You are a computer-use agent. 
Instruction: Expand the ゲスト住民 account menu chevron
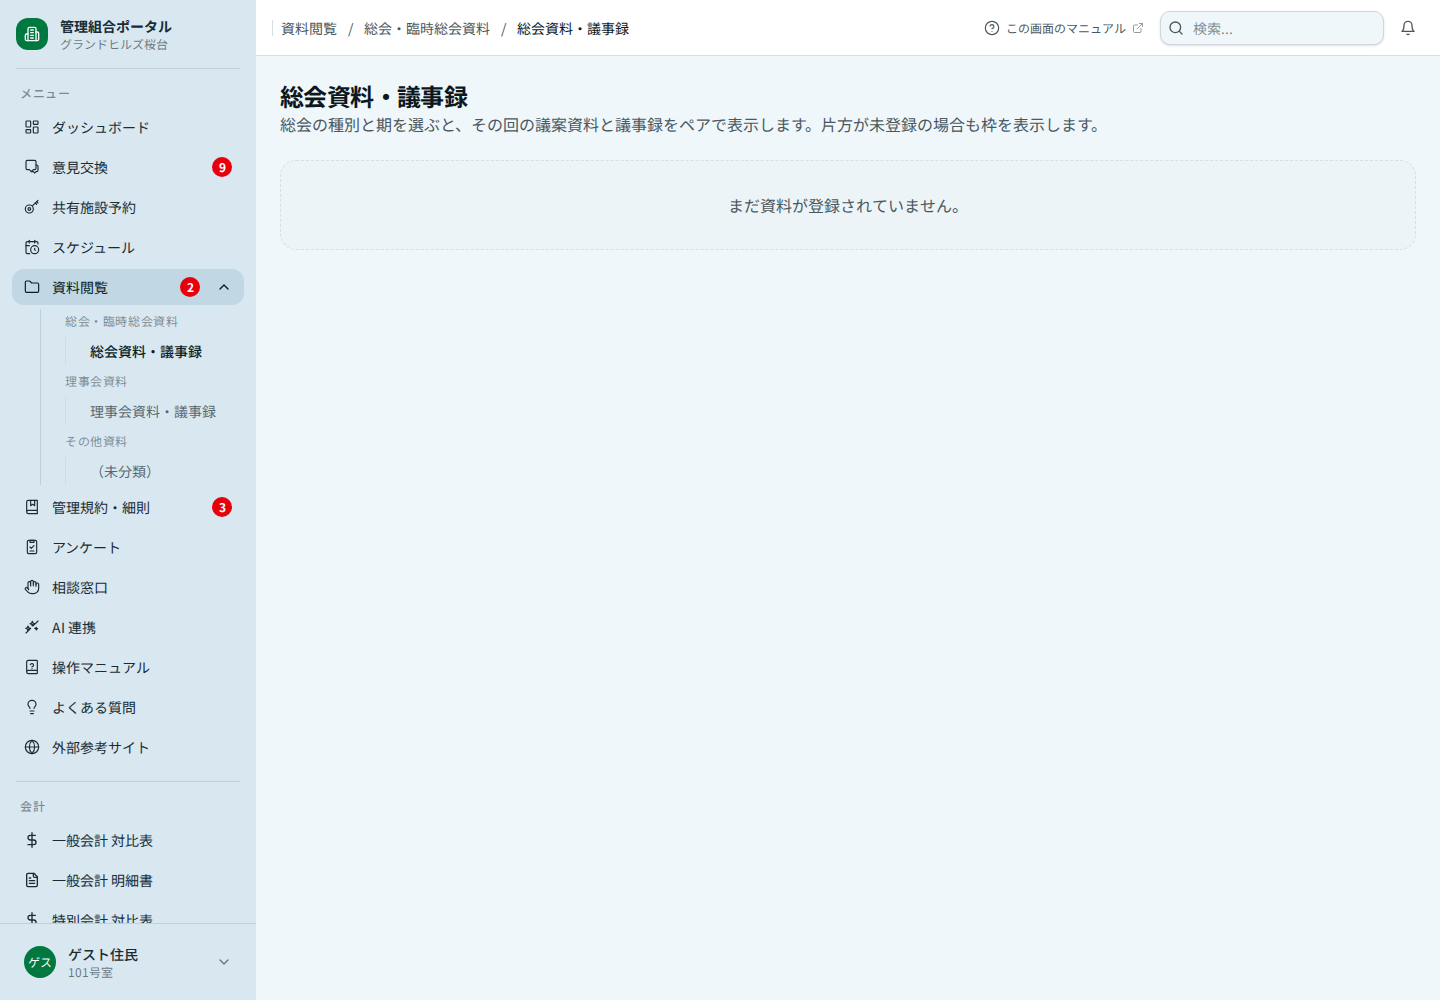coord(224,962)
